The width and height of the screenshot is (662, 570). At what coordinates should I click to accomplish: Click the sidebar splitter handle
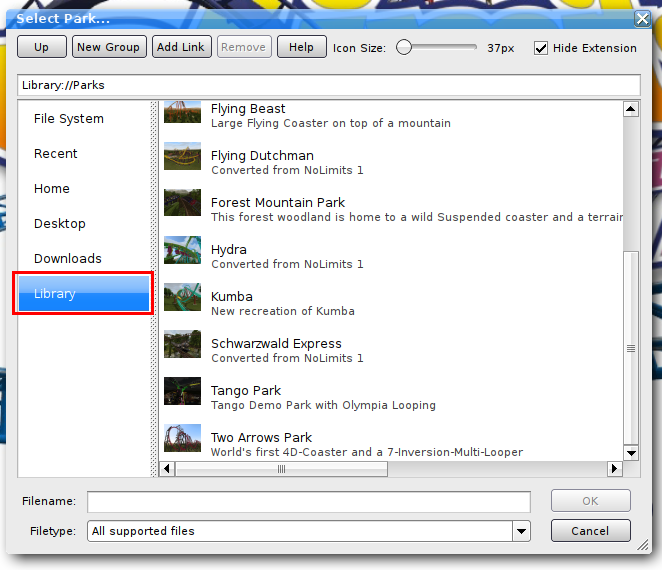(154, 289)
